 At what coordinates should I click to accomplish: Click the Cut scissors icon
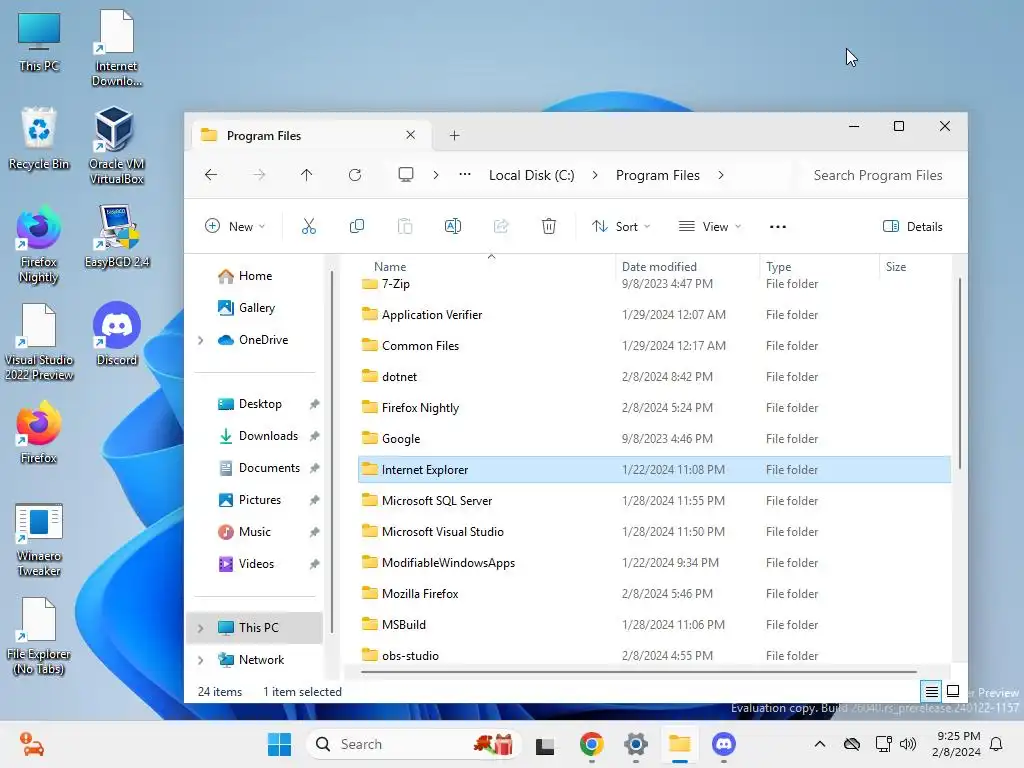coord(308,227)
